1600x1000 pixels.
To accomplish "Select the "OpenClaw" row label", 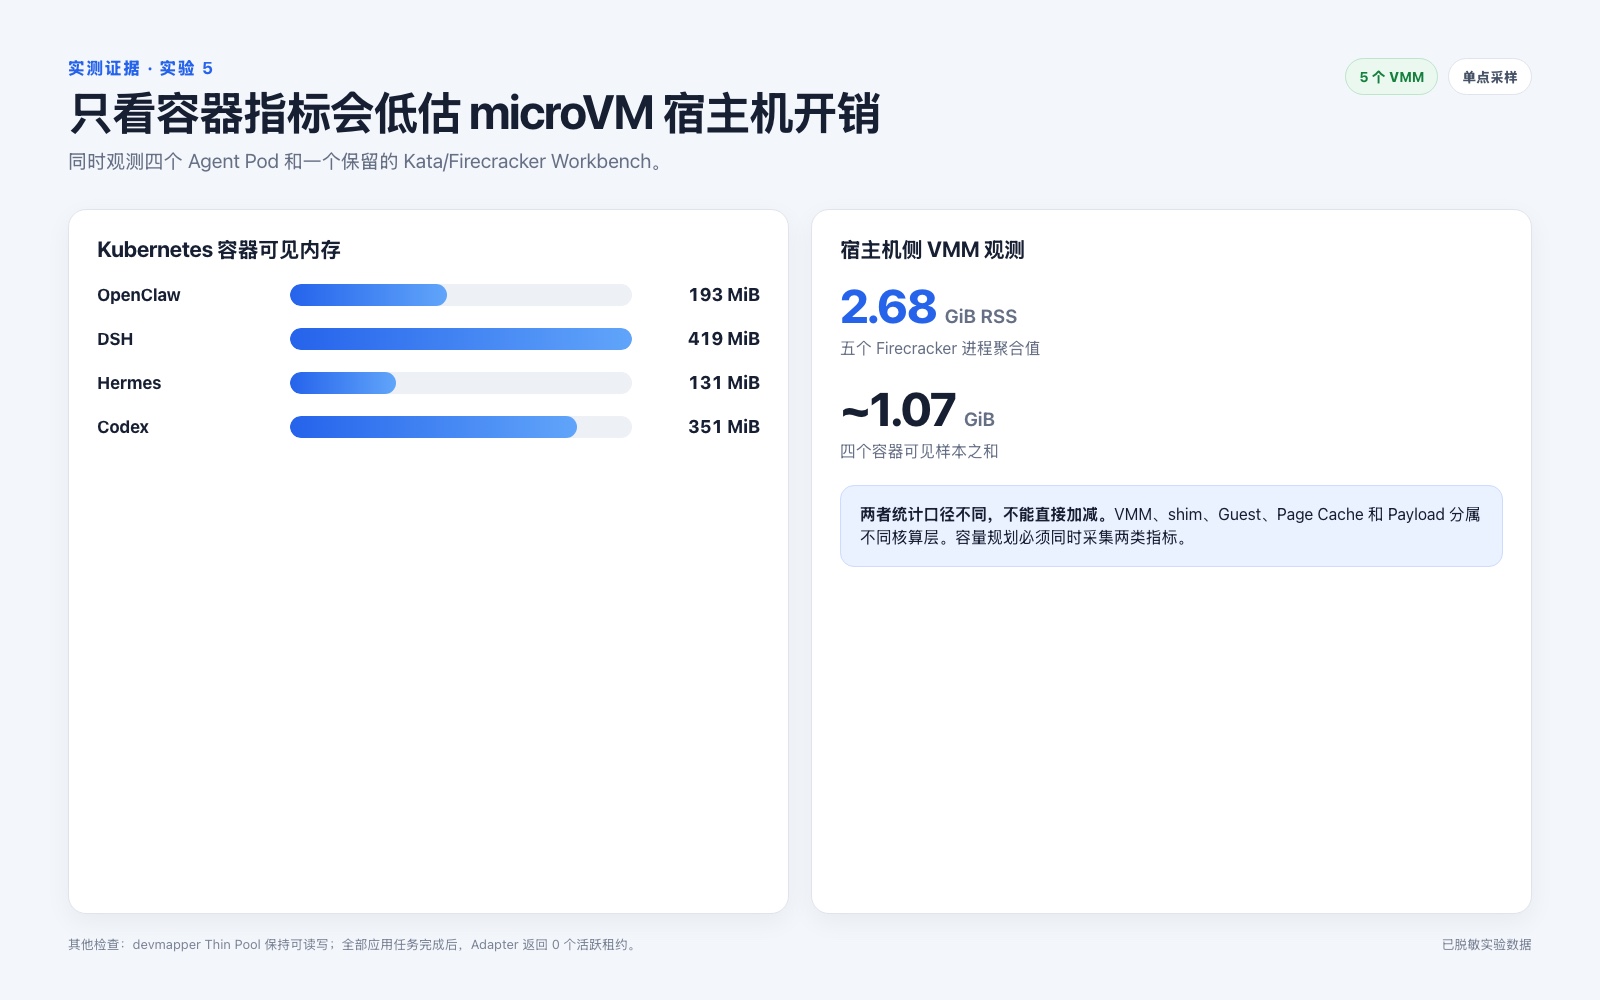I will [139, 295].
